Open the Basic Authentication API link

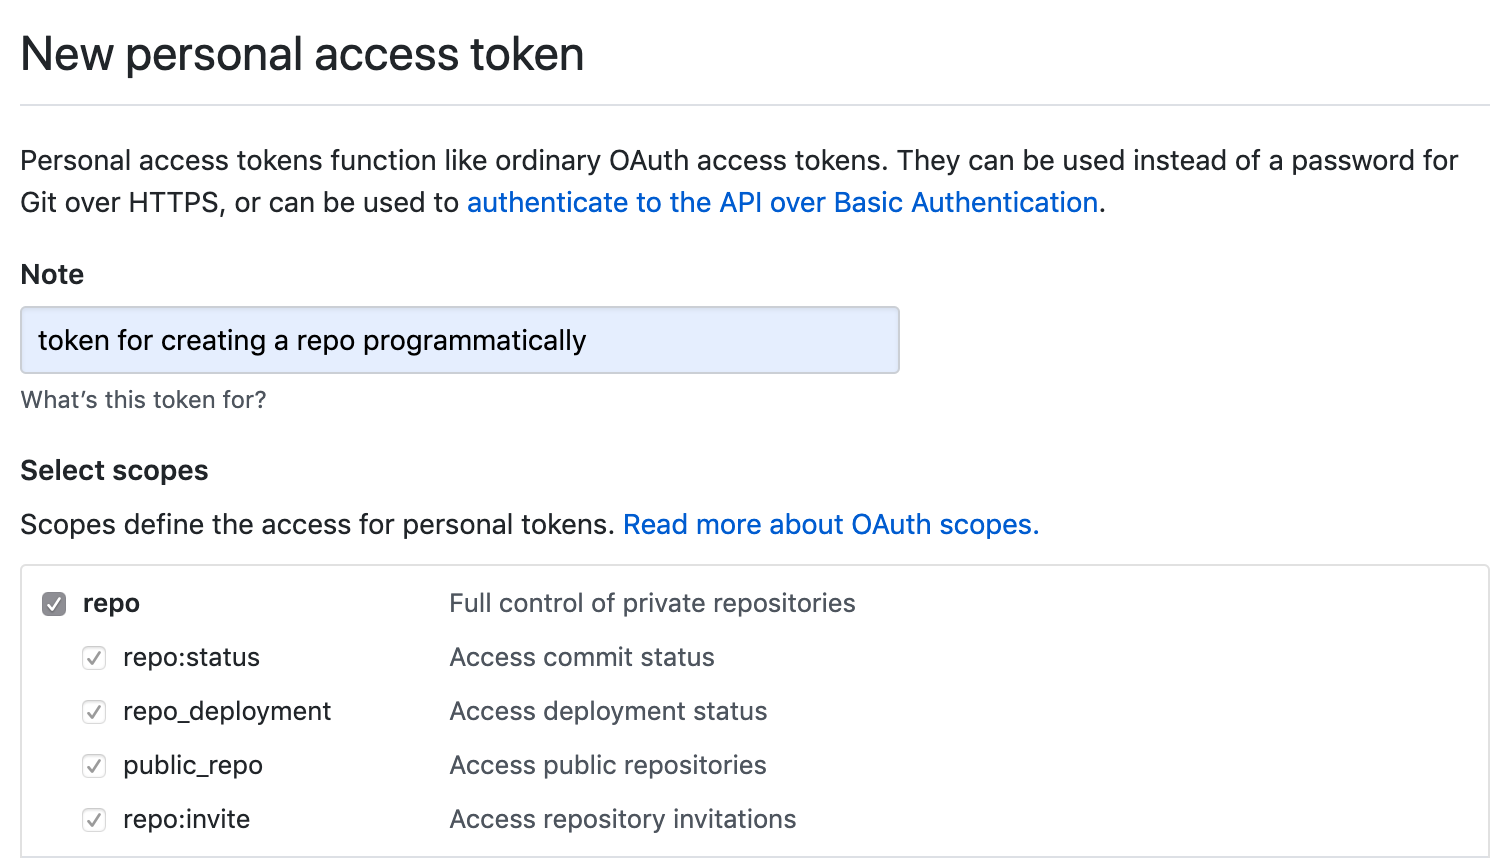tap(783, 203)
